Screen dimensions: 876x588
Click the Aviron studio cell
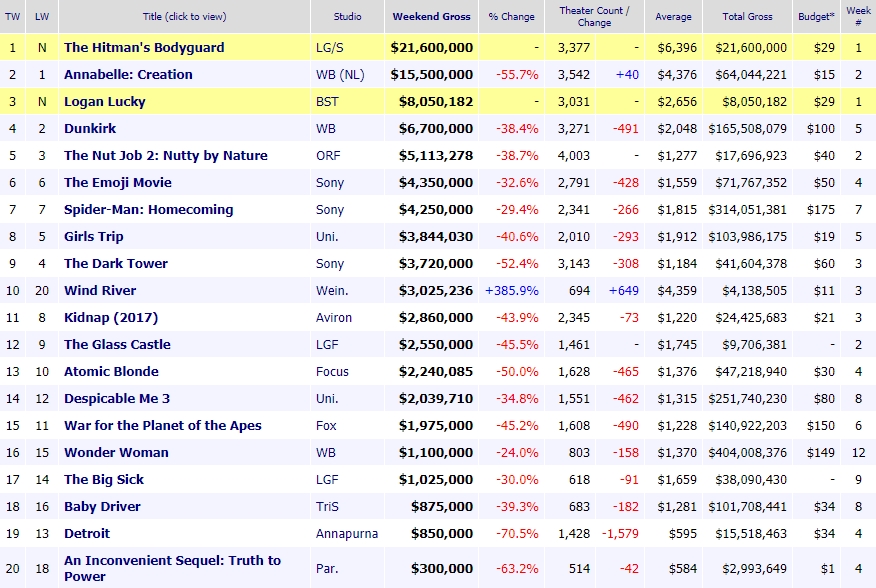click(334, 317)
